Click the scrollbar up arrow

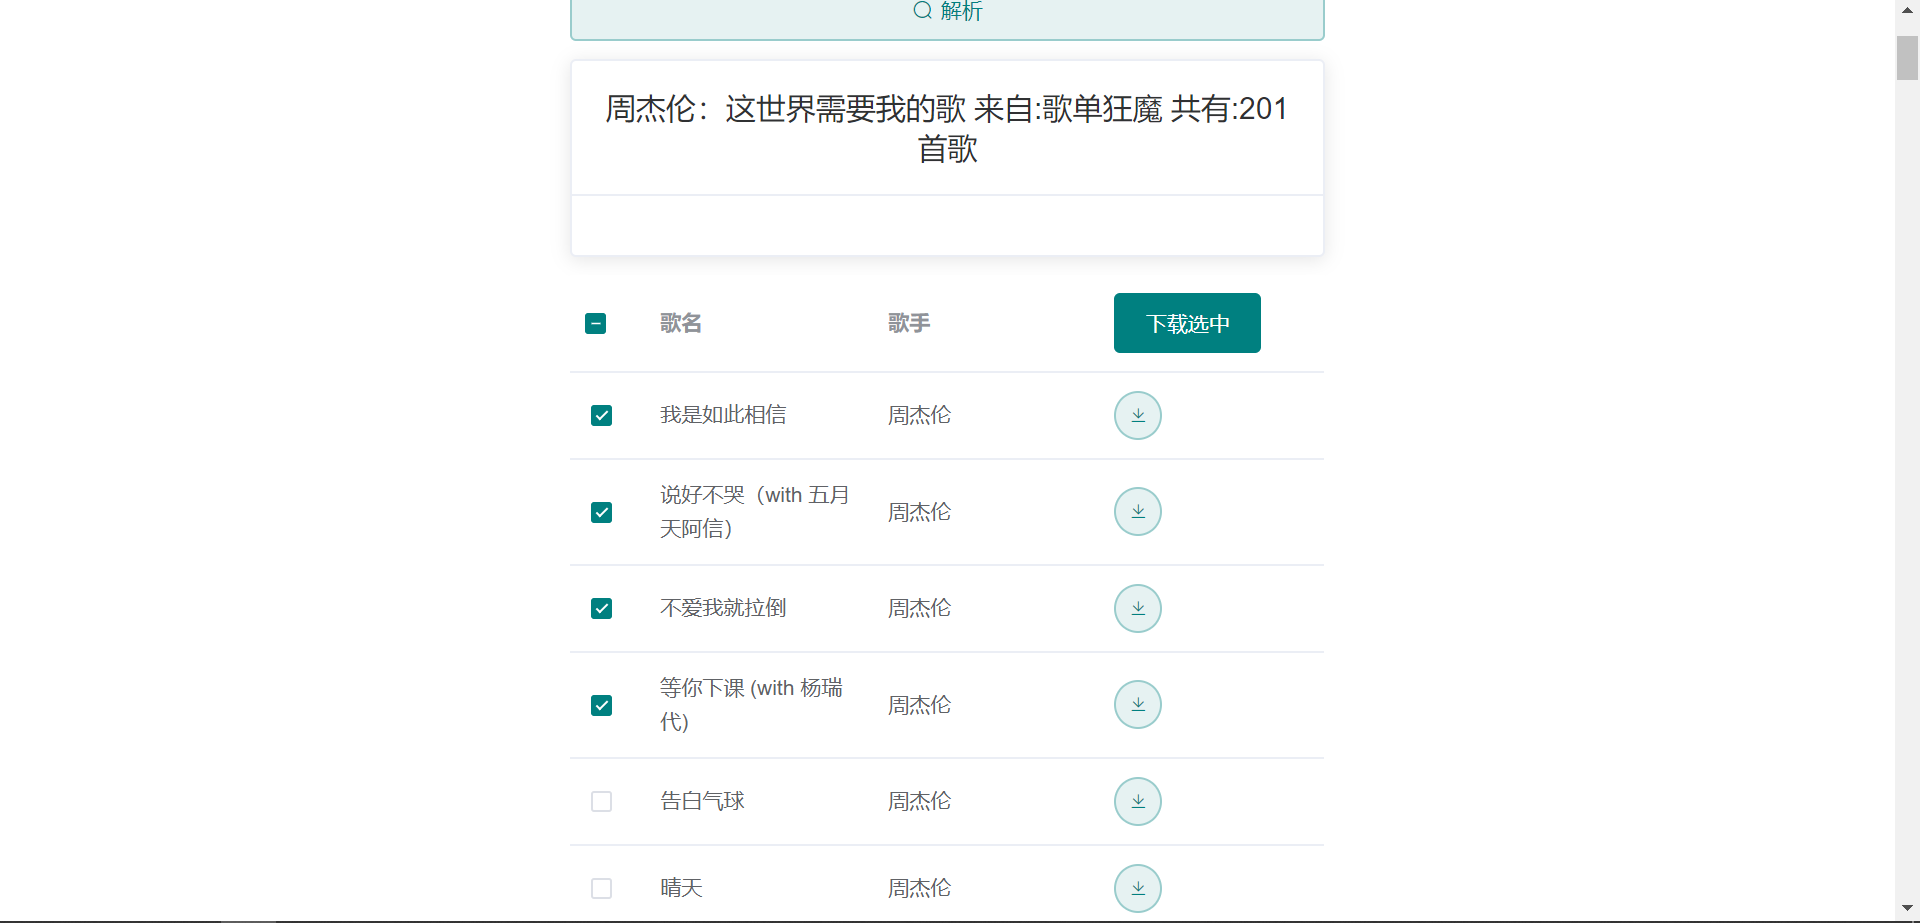(1907, 10)
